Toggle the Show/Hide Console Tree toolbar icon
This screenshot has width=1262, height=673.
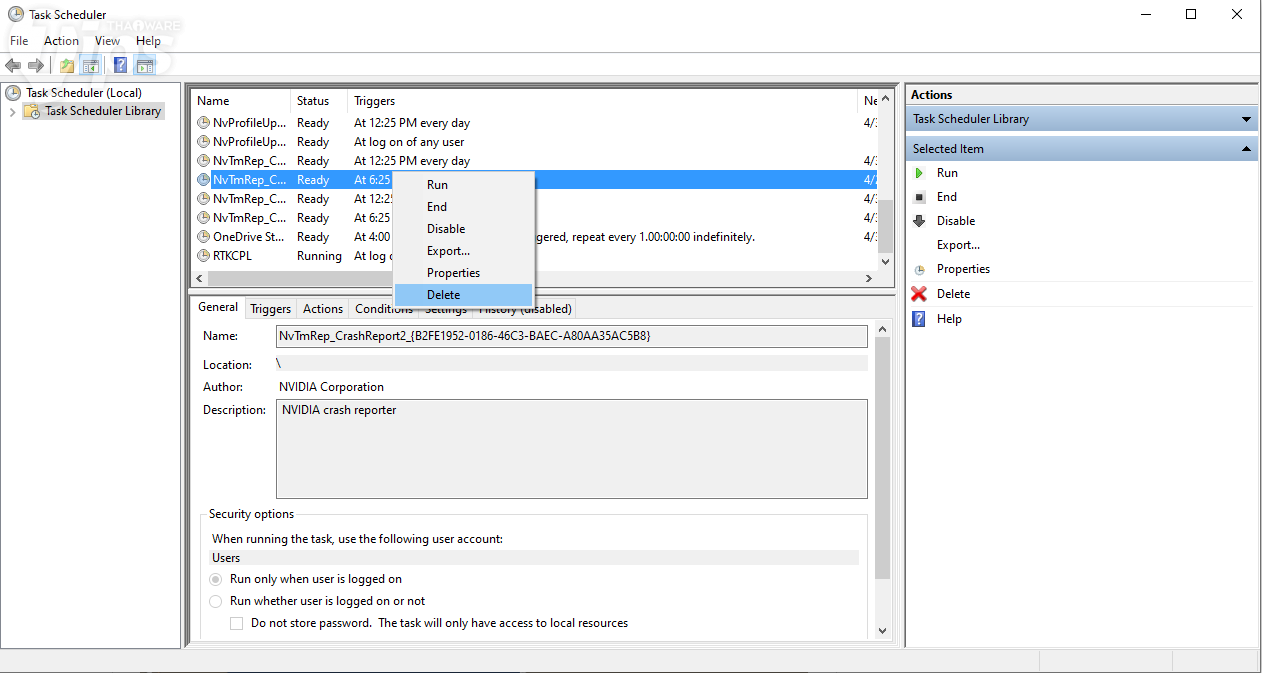click(91, 66)
